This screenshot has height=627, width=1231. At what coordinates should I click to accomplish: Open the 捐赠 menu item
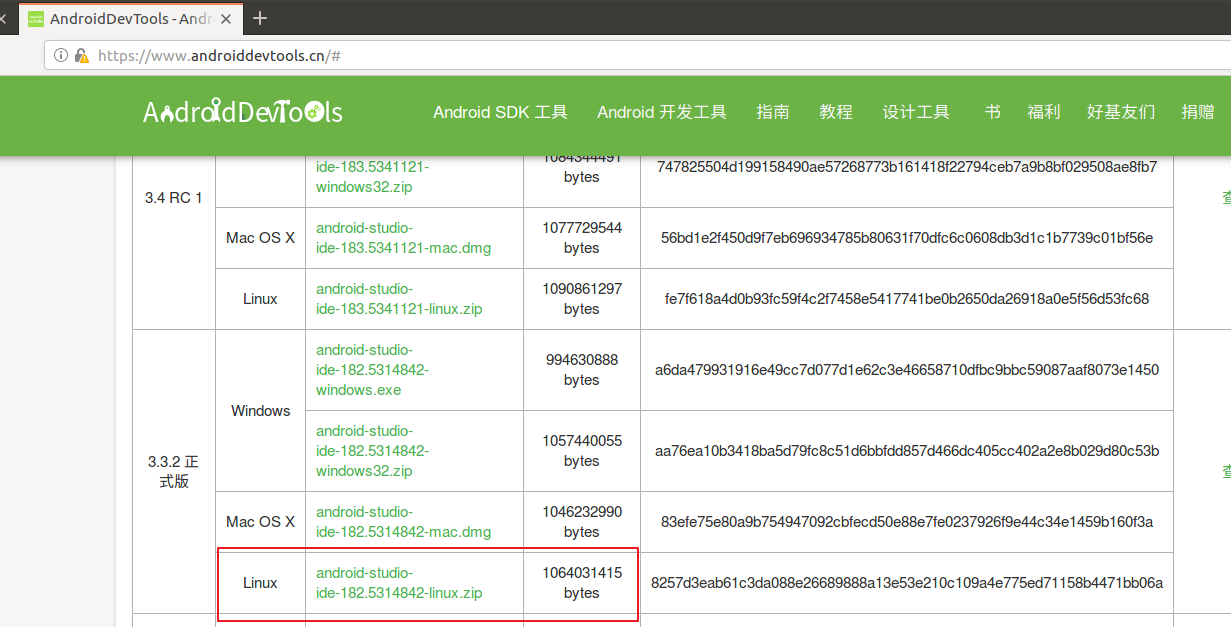(1198, 112)
